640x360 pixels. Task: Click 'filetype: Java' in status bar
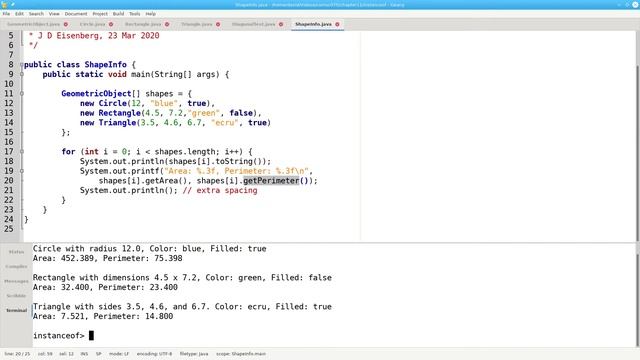pos(194,354)
